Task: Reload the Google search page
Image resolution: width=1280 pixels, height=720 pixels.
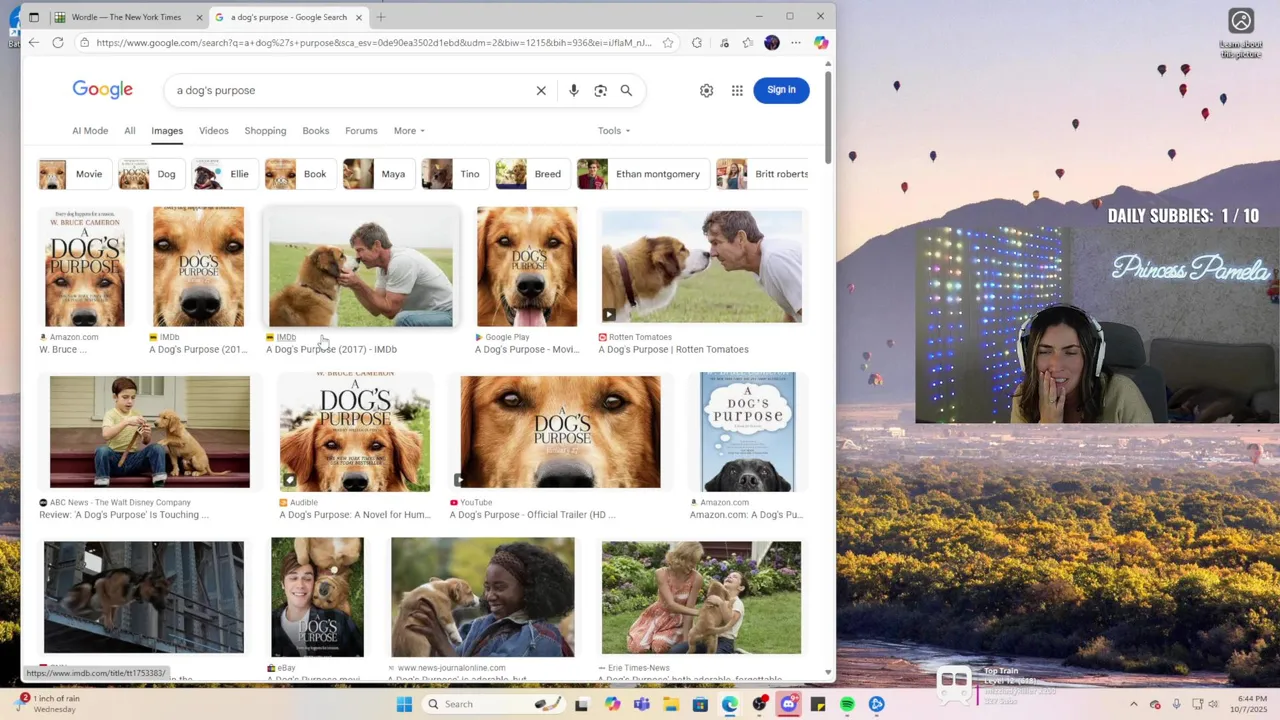Action: pyautogui.click(x=58, y=43)
